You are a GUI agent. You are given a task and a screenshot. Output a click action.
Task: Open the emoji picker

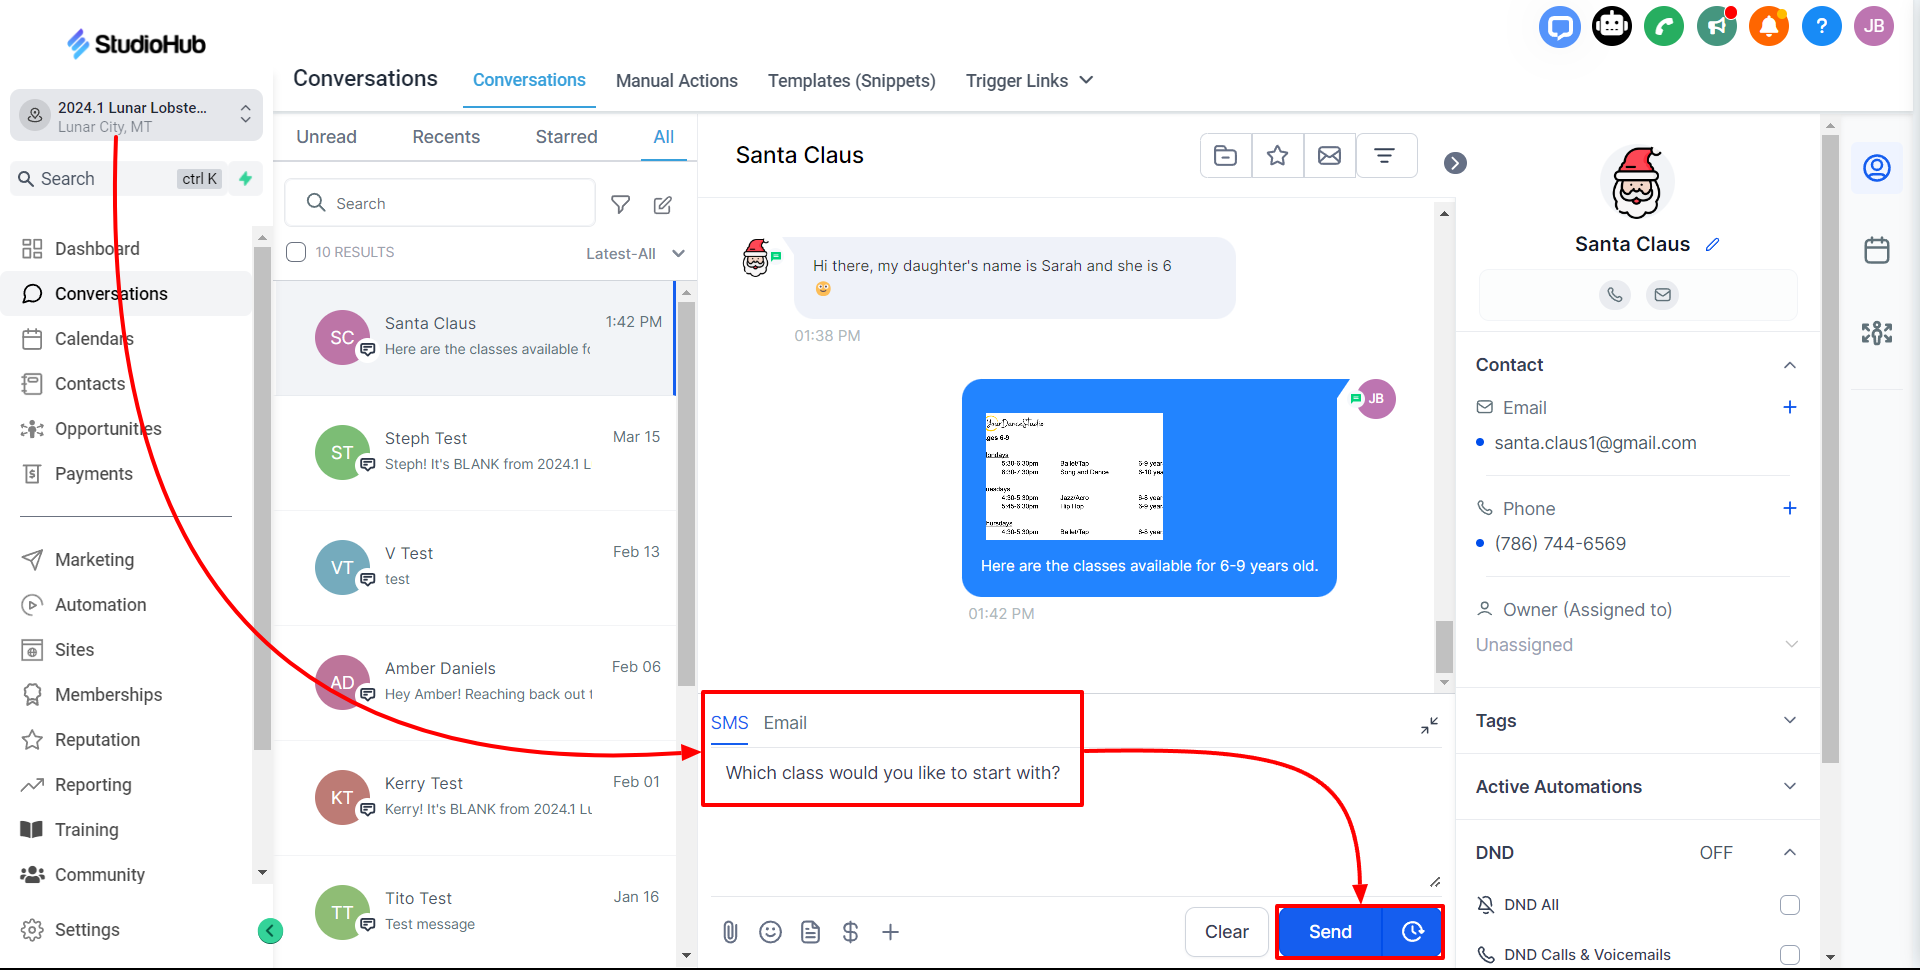[x=771, y=932]
